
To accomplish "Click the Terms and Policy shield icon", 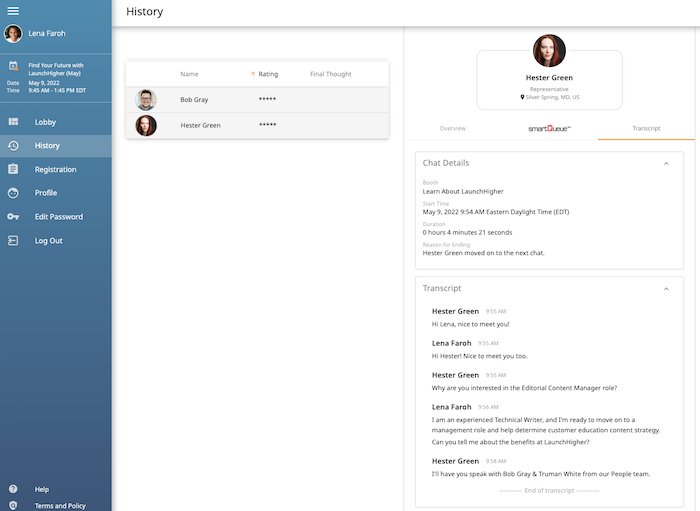I will pyautogui.click(x=13, y=506).
